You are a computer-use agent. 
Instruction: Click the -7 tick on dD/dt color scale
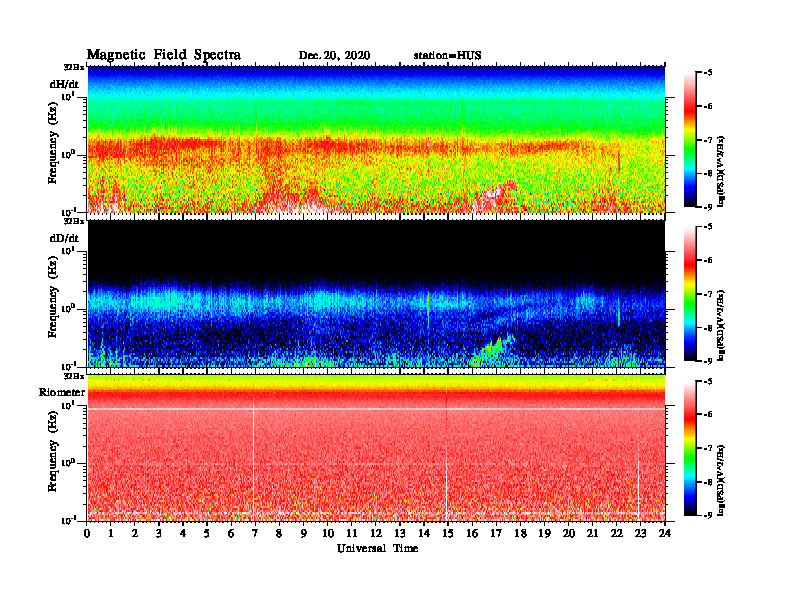pyautogui.click(x=709, y=294)
